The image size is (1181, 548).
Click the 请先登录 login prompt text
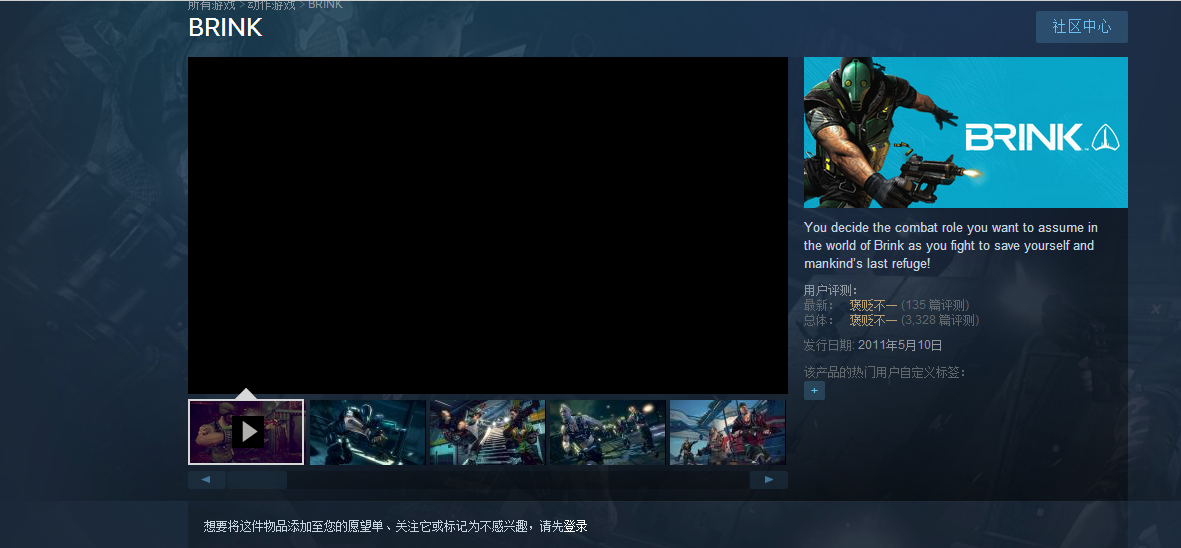[563, 526]
